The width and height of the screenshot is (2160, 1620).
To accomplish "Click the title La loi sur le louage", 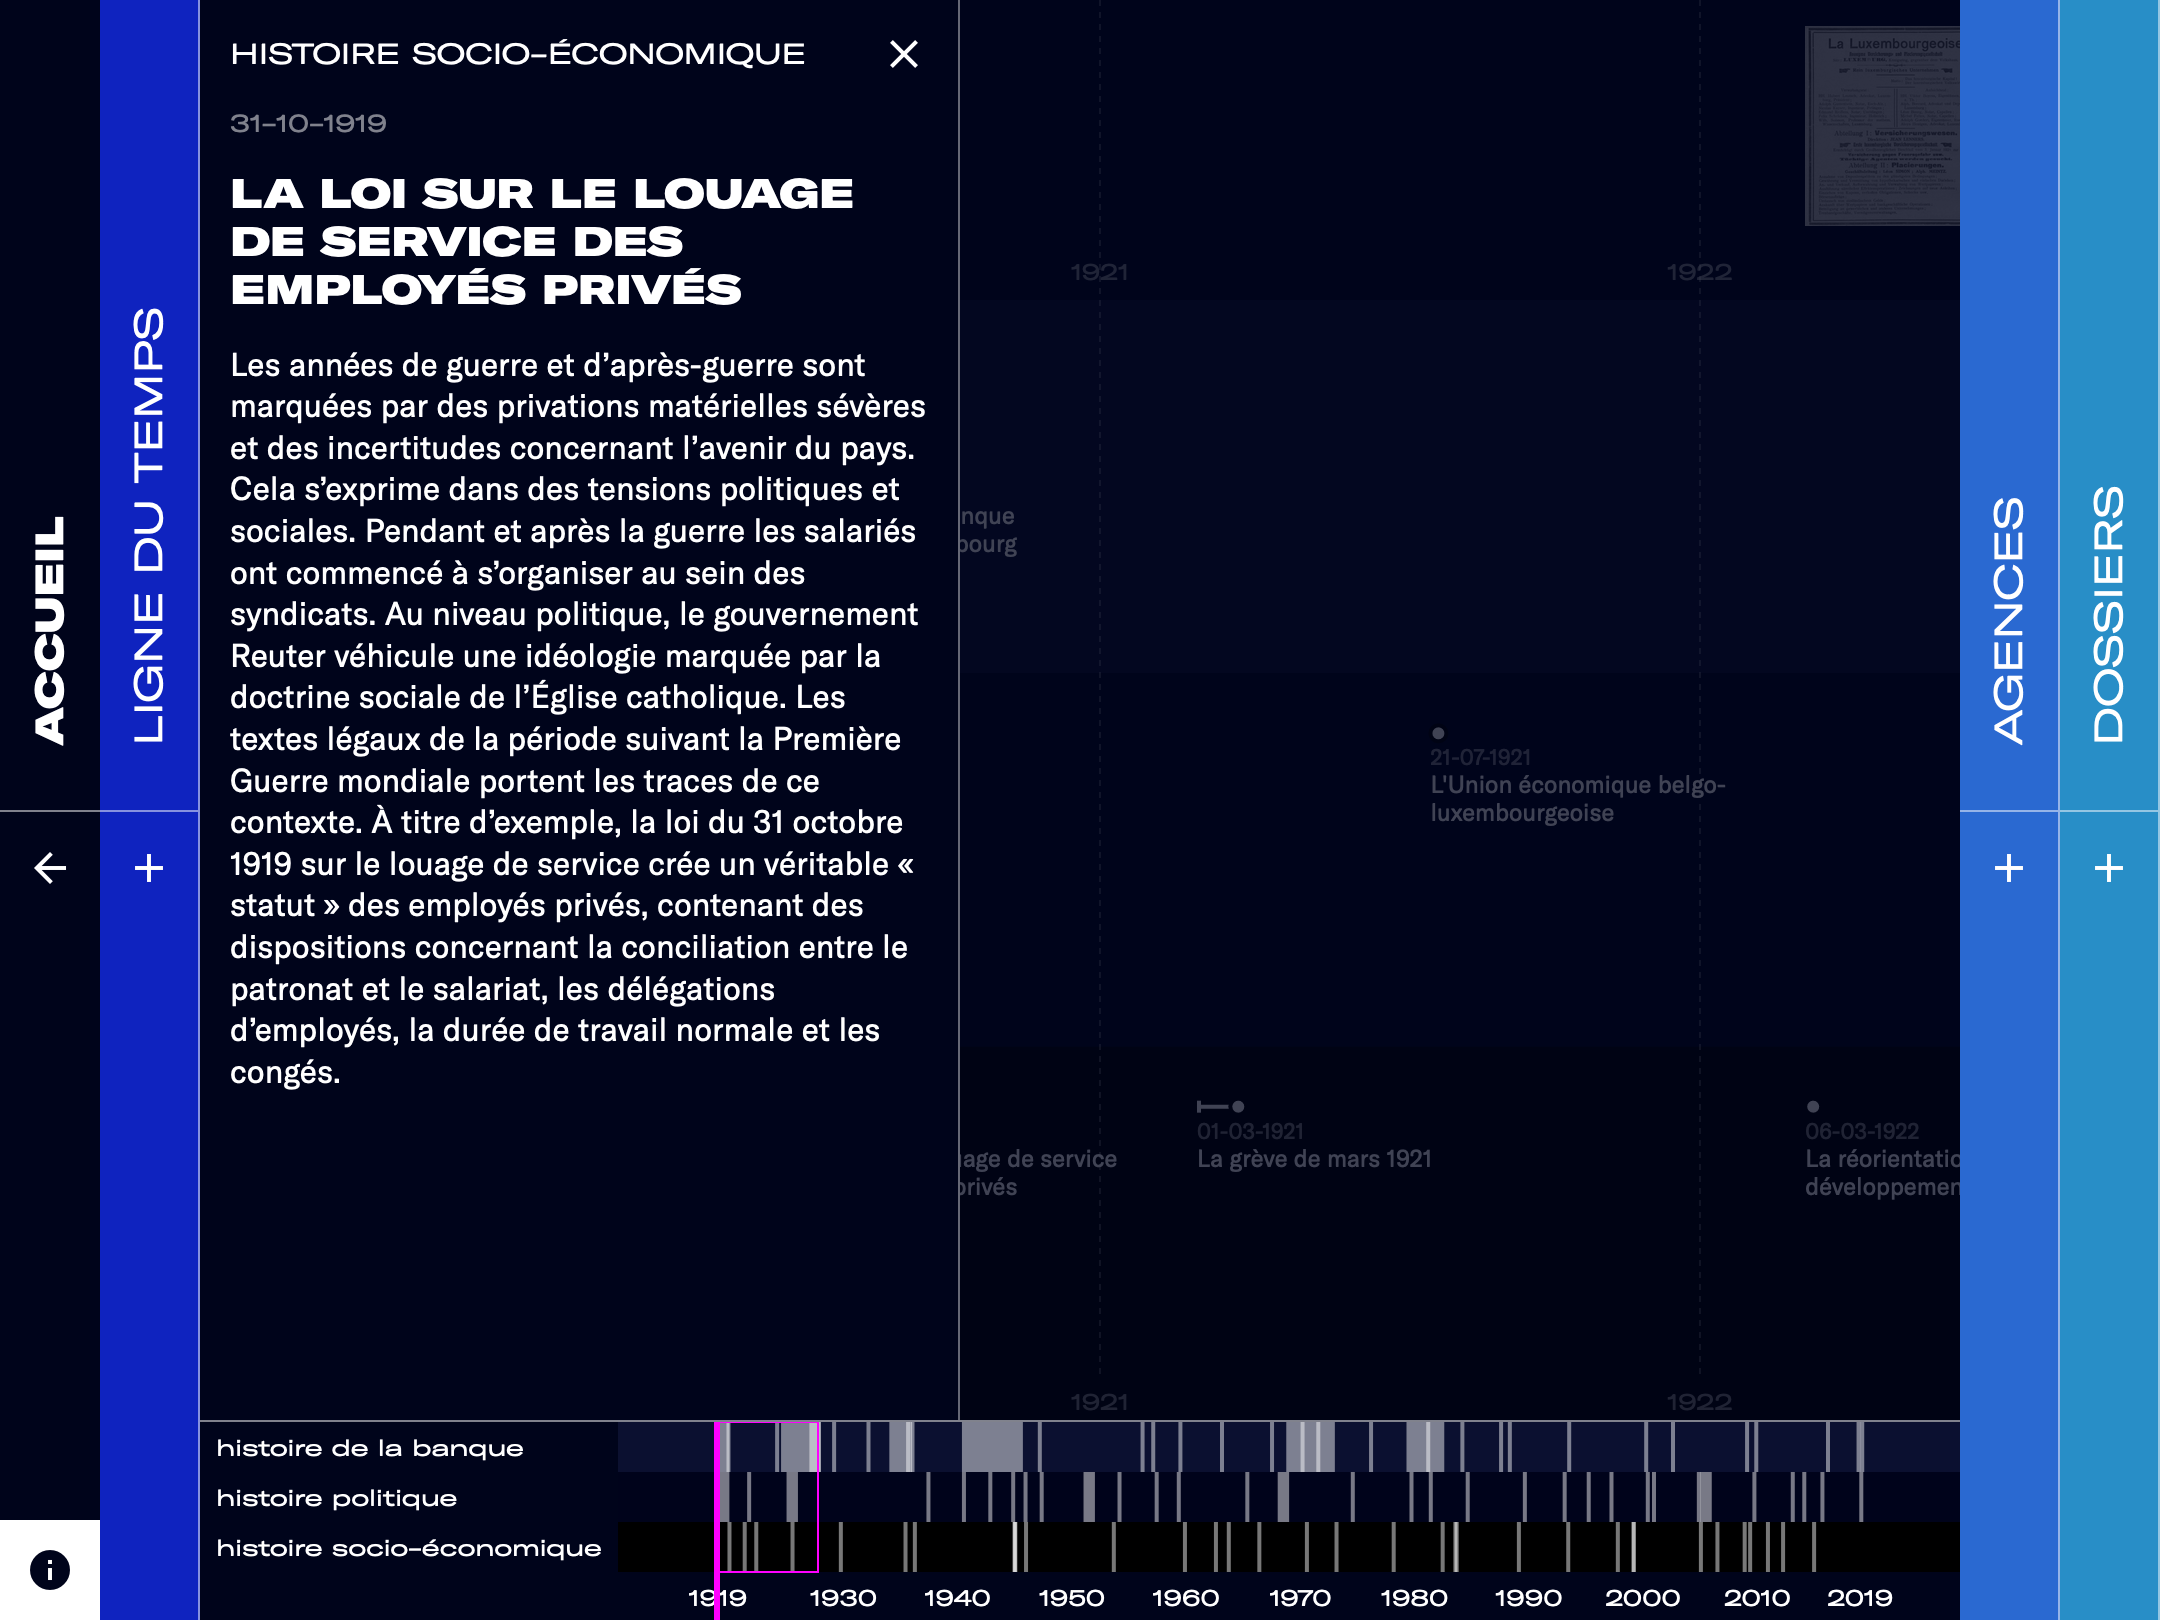I will point(541,241).
